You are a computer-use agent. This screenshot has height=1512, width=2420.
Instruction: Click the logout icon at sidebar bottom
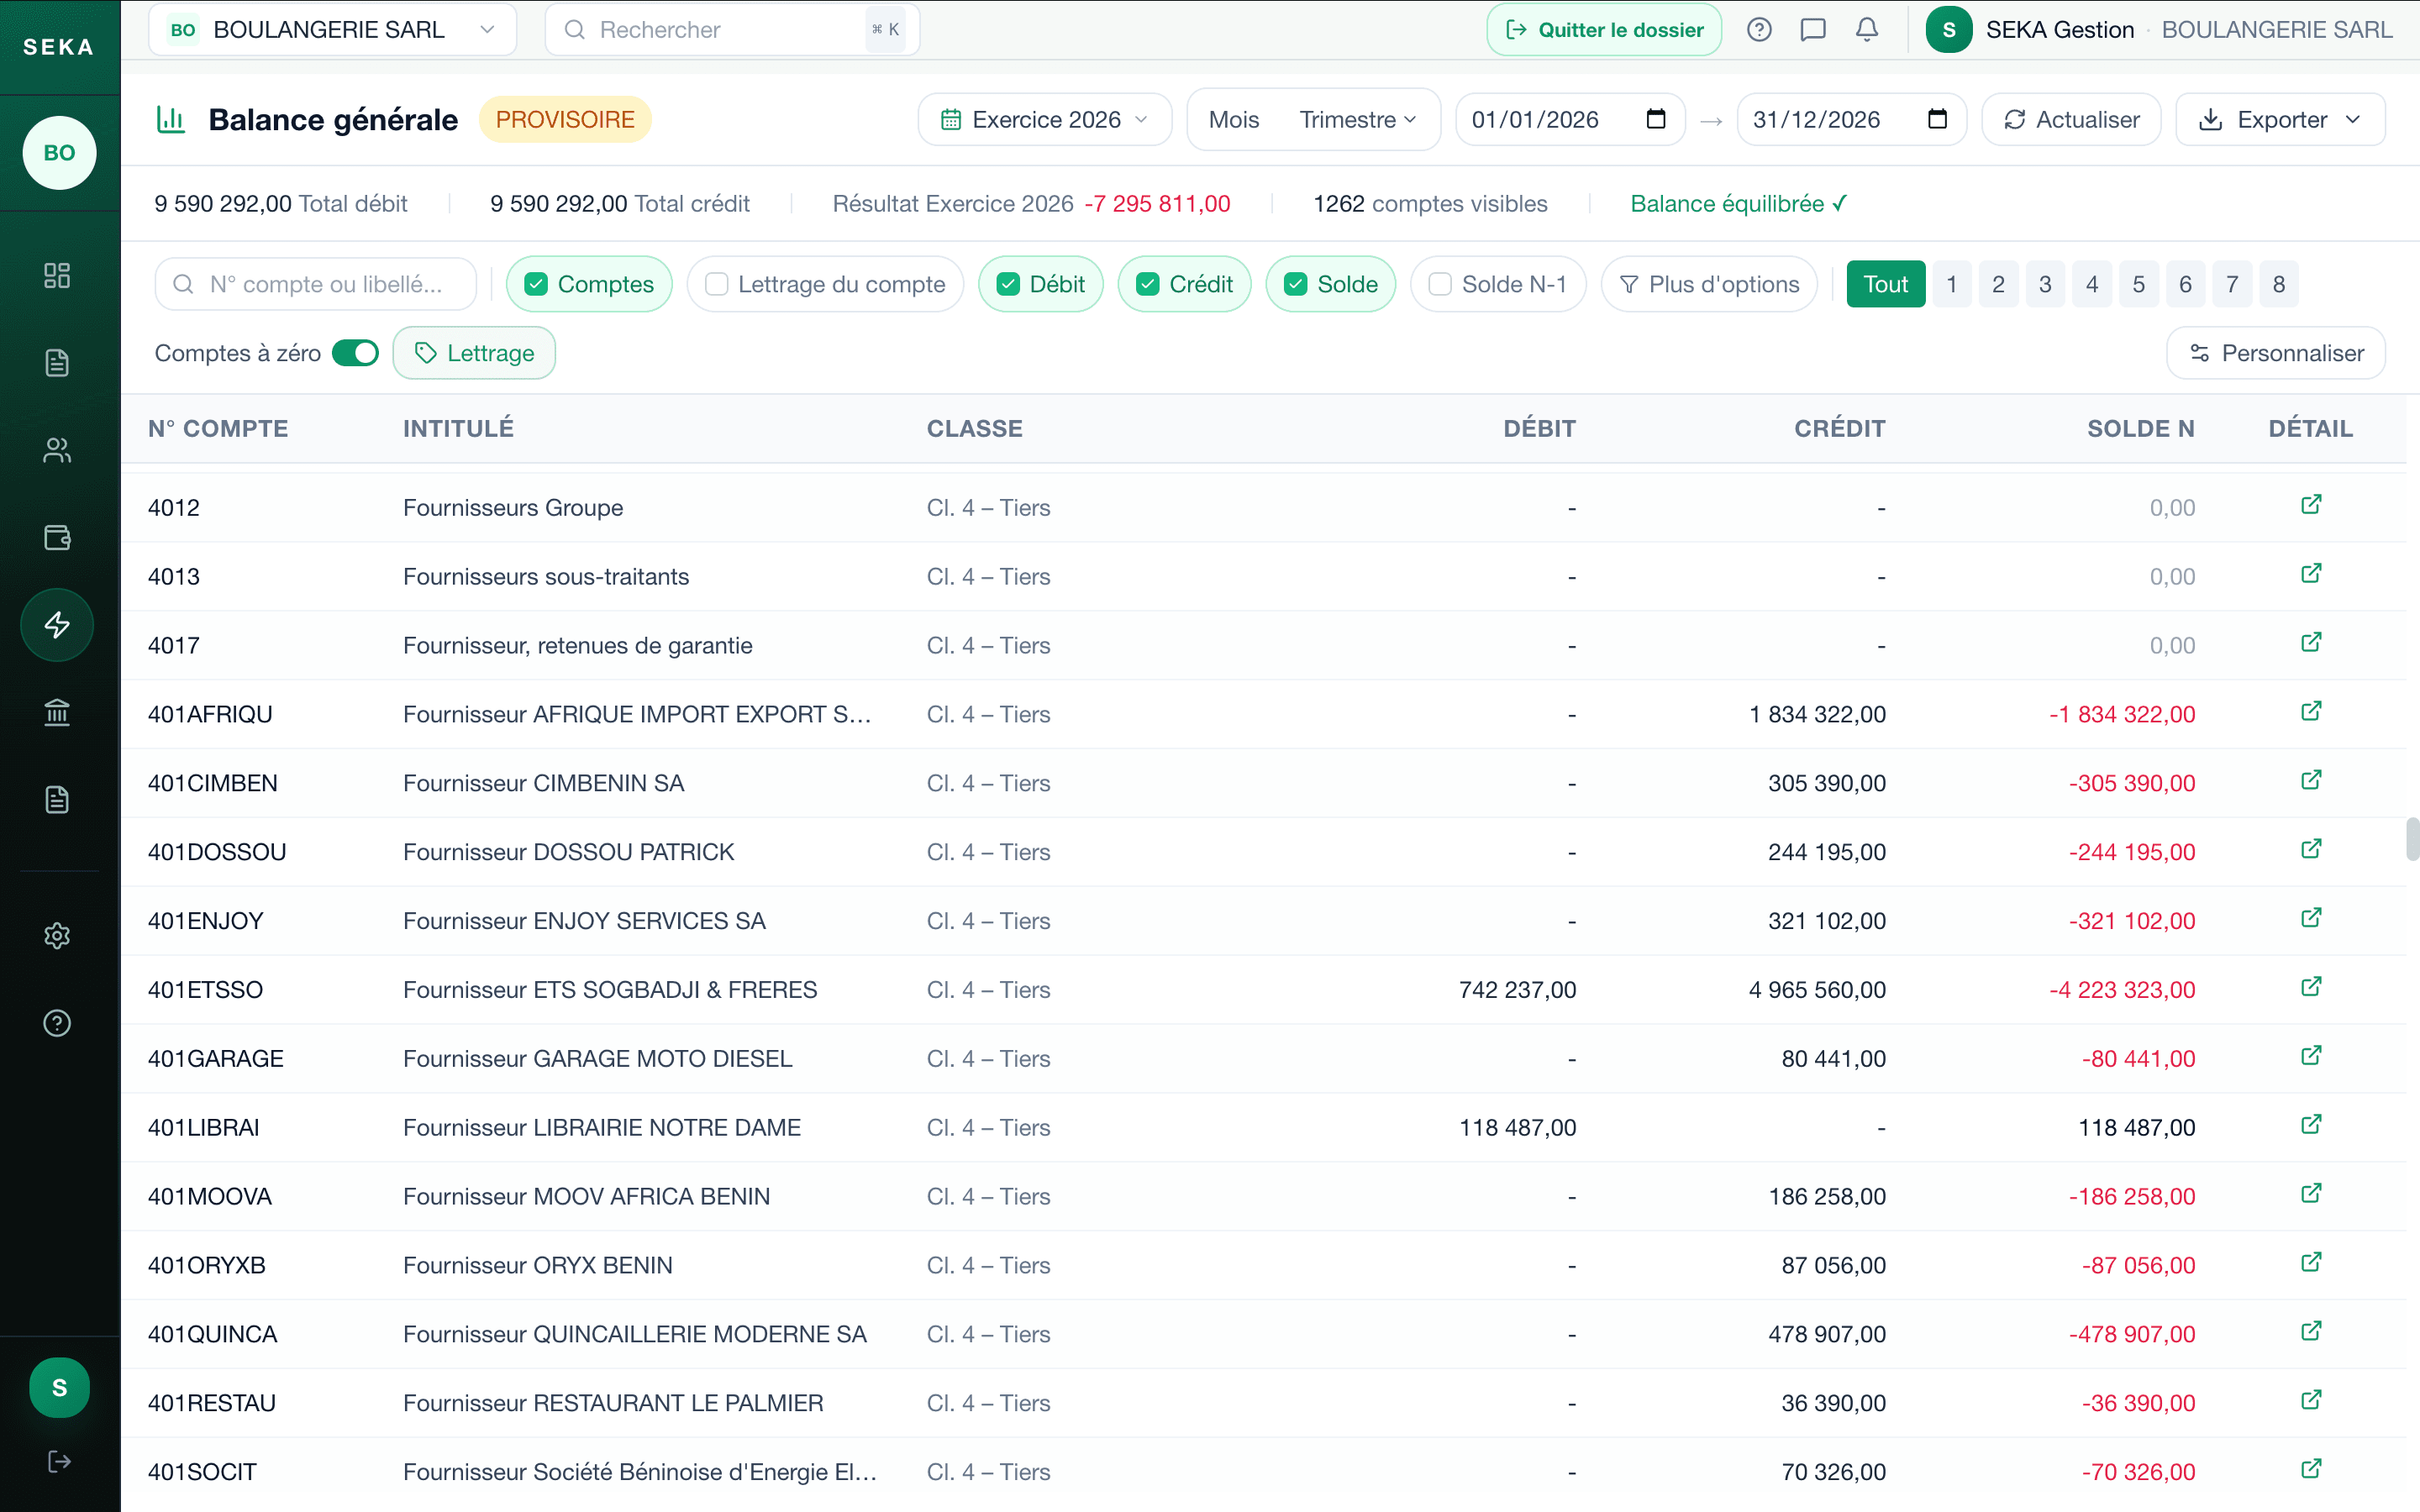[x=59, y=1462]
